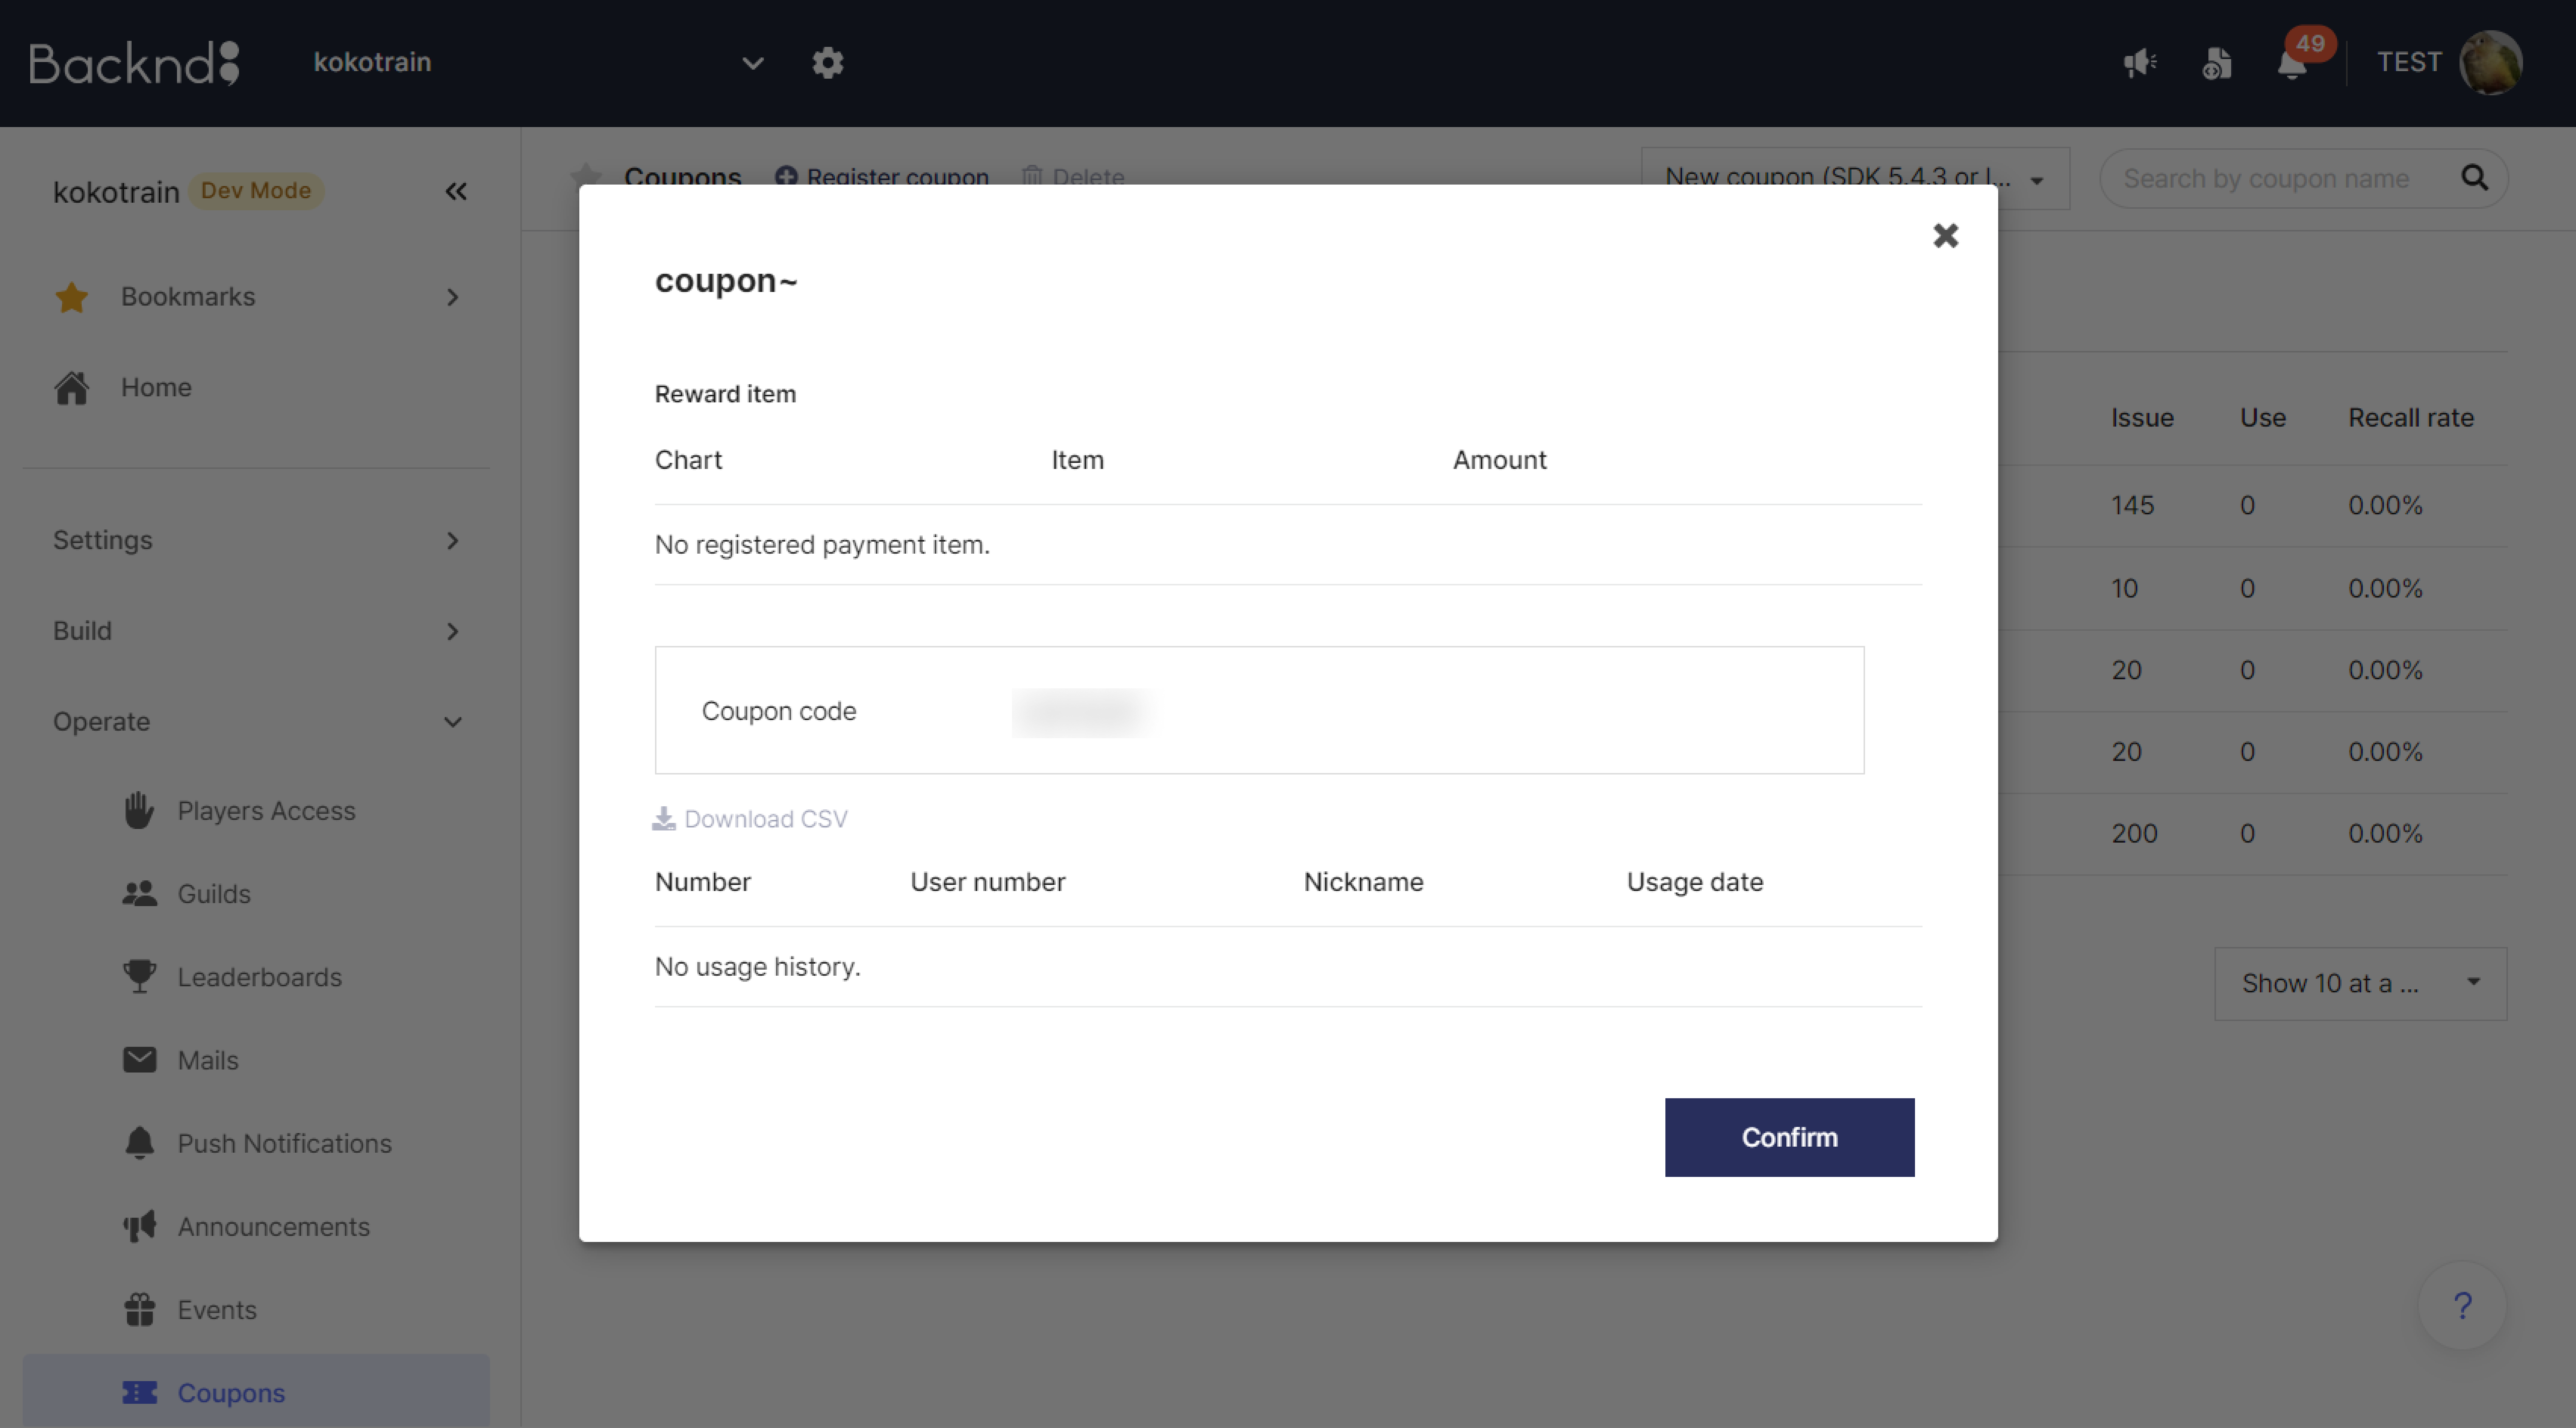
Task: Click the Leaderboards trophy icon
Action: click(139, 976)
